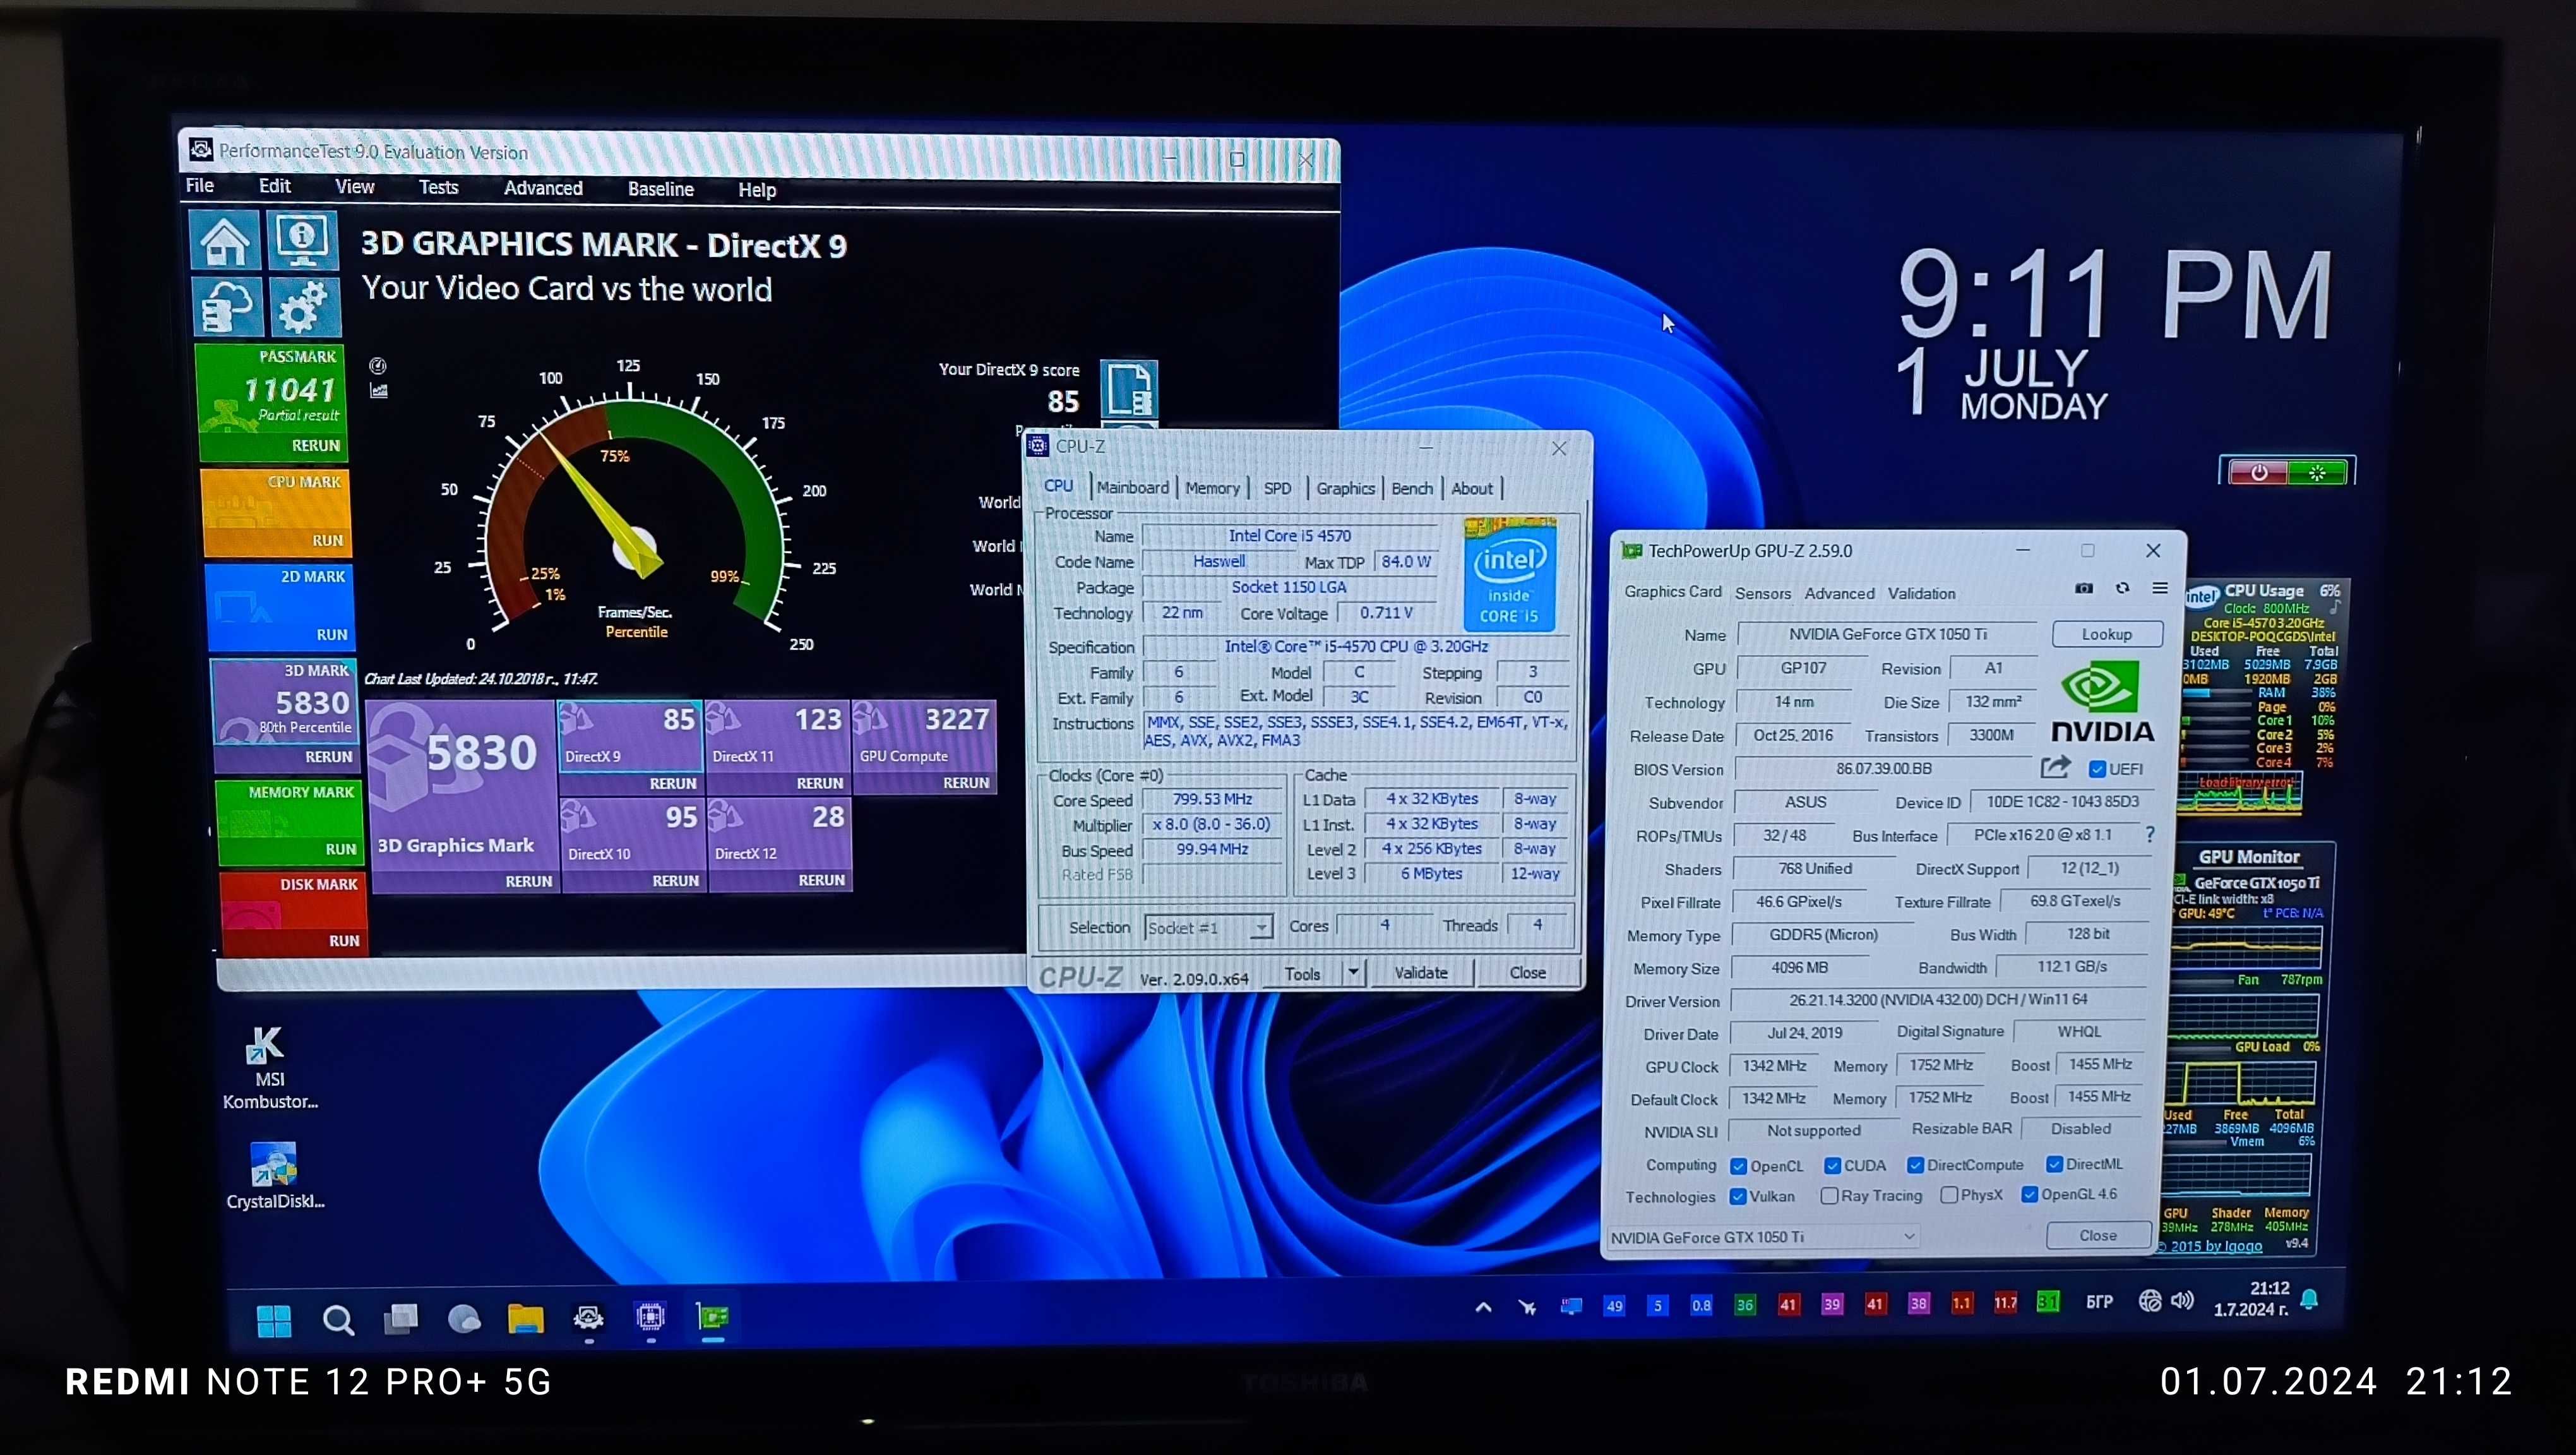Open the notification bell icon
This screenshot has width=2576, height=1455.
pos(2310,1299)
